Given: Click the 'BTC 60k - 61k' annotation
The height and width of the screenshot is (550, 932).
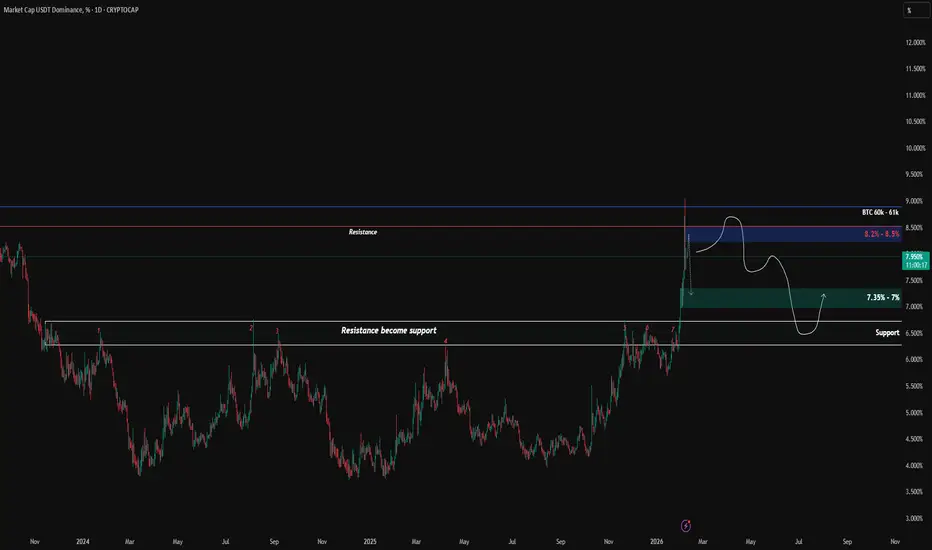Looking at the screenshot, I should coord(880,212).
